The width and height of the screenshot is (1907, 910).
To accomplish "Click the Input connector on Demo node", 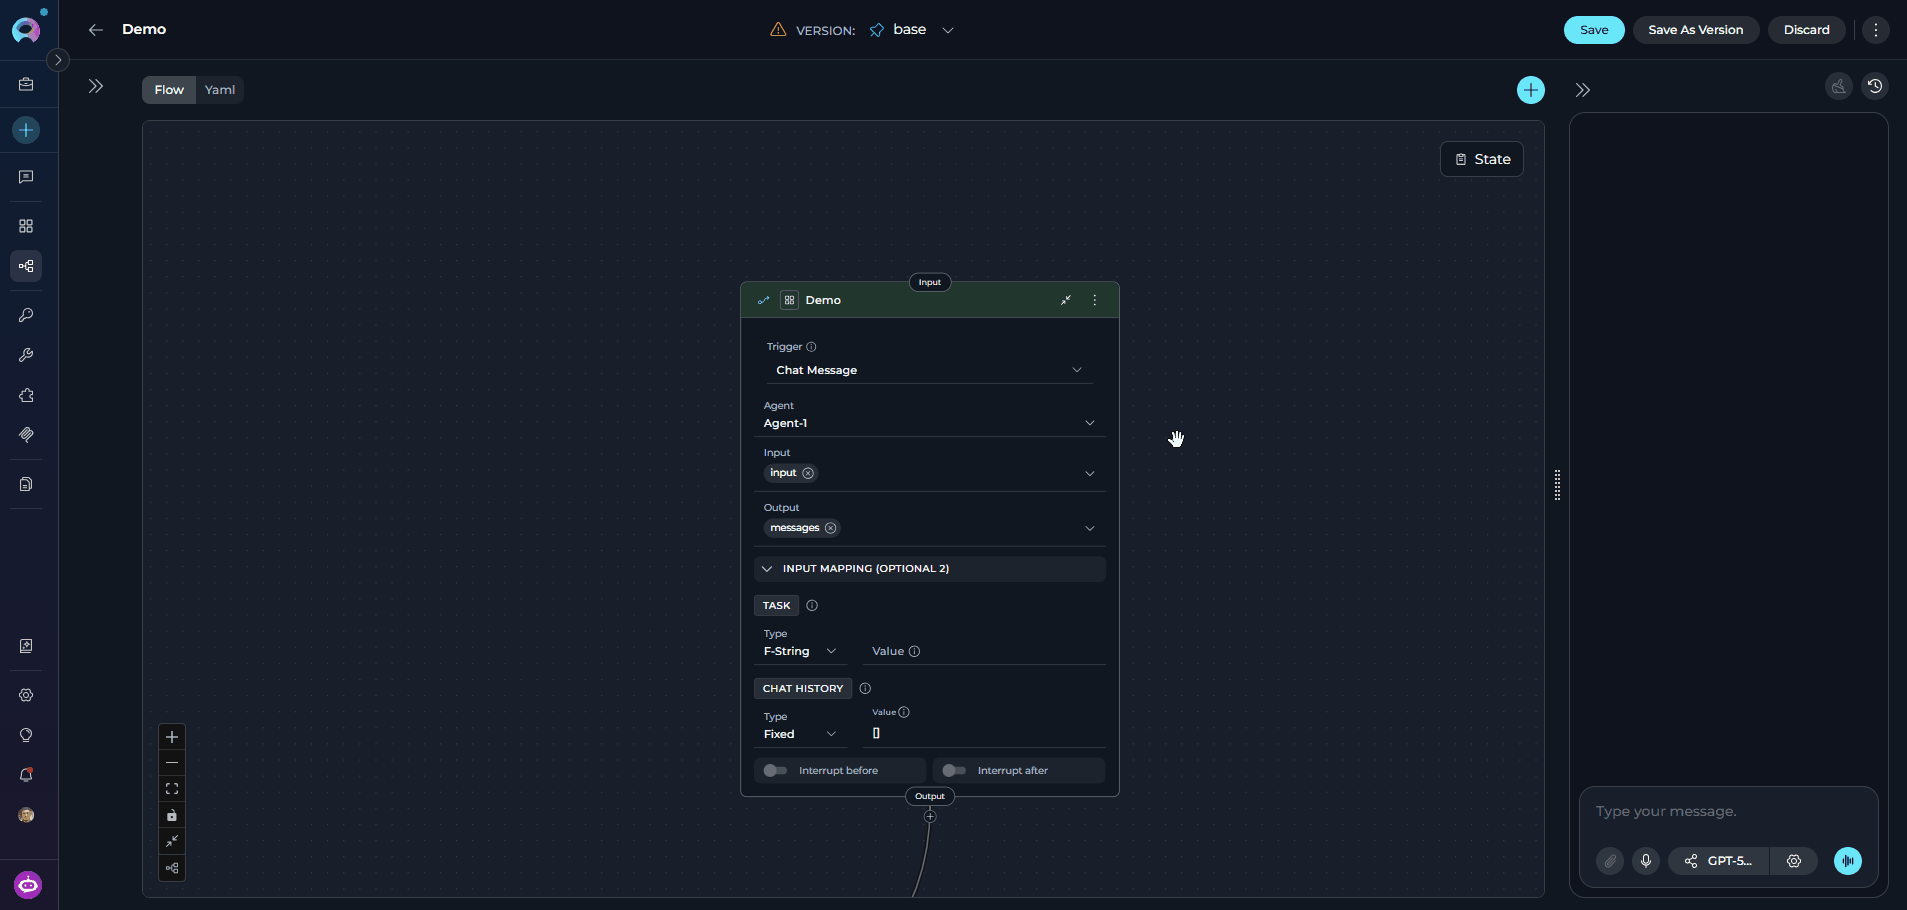I will pyautogui.click(x=930, y=282).
